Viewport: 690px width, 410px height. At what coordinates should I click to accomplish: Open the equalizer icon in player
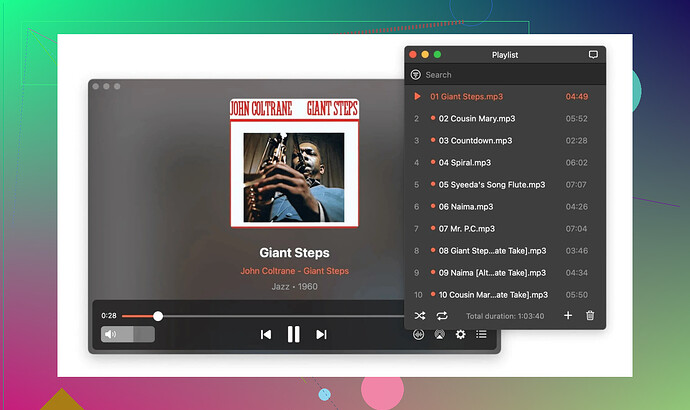point(418,335)
